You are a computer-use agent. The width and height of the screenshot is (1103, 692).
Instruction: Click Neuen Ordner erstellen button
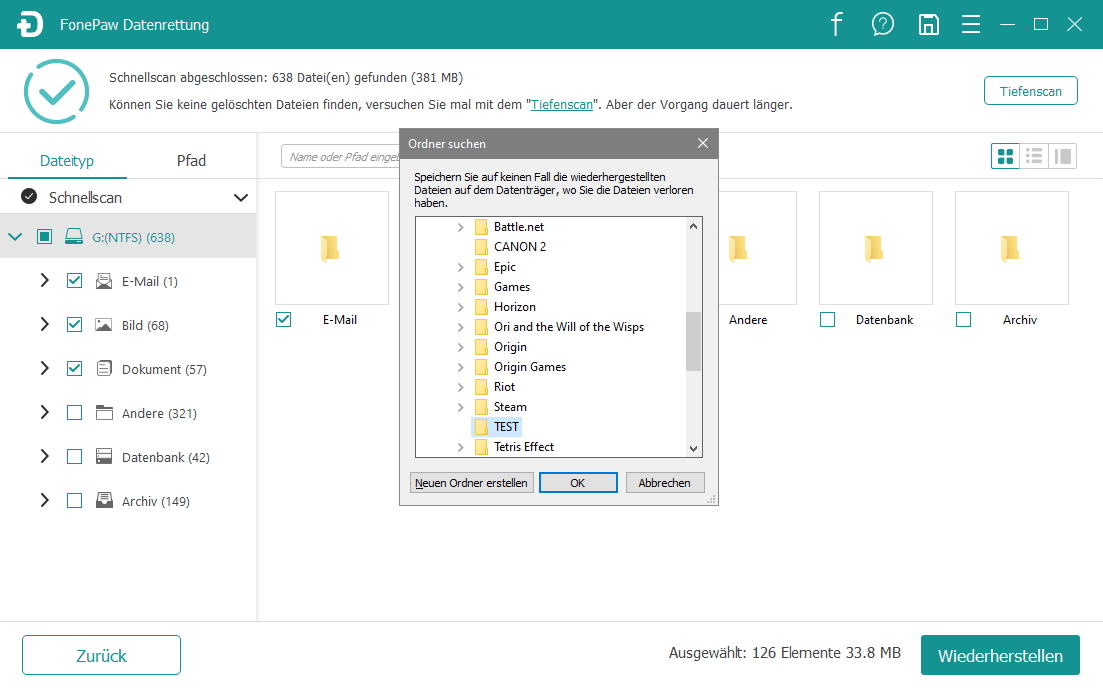click(x=471, y=482)
